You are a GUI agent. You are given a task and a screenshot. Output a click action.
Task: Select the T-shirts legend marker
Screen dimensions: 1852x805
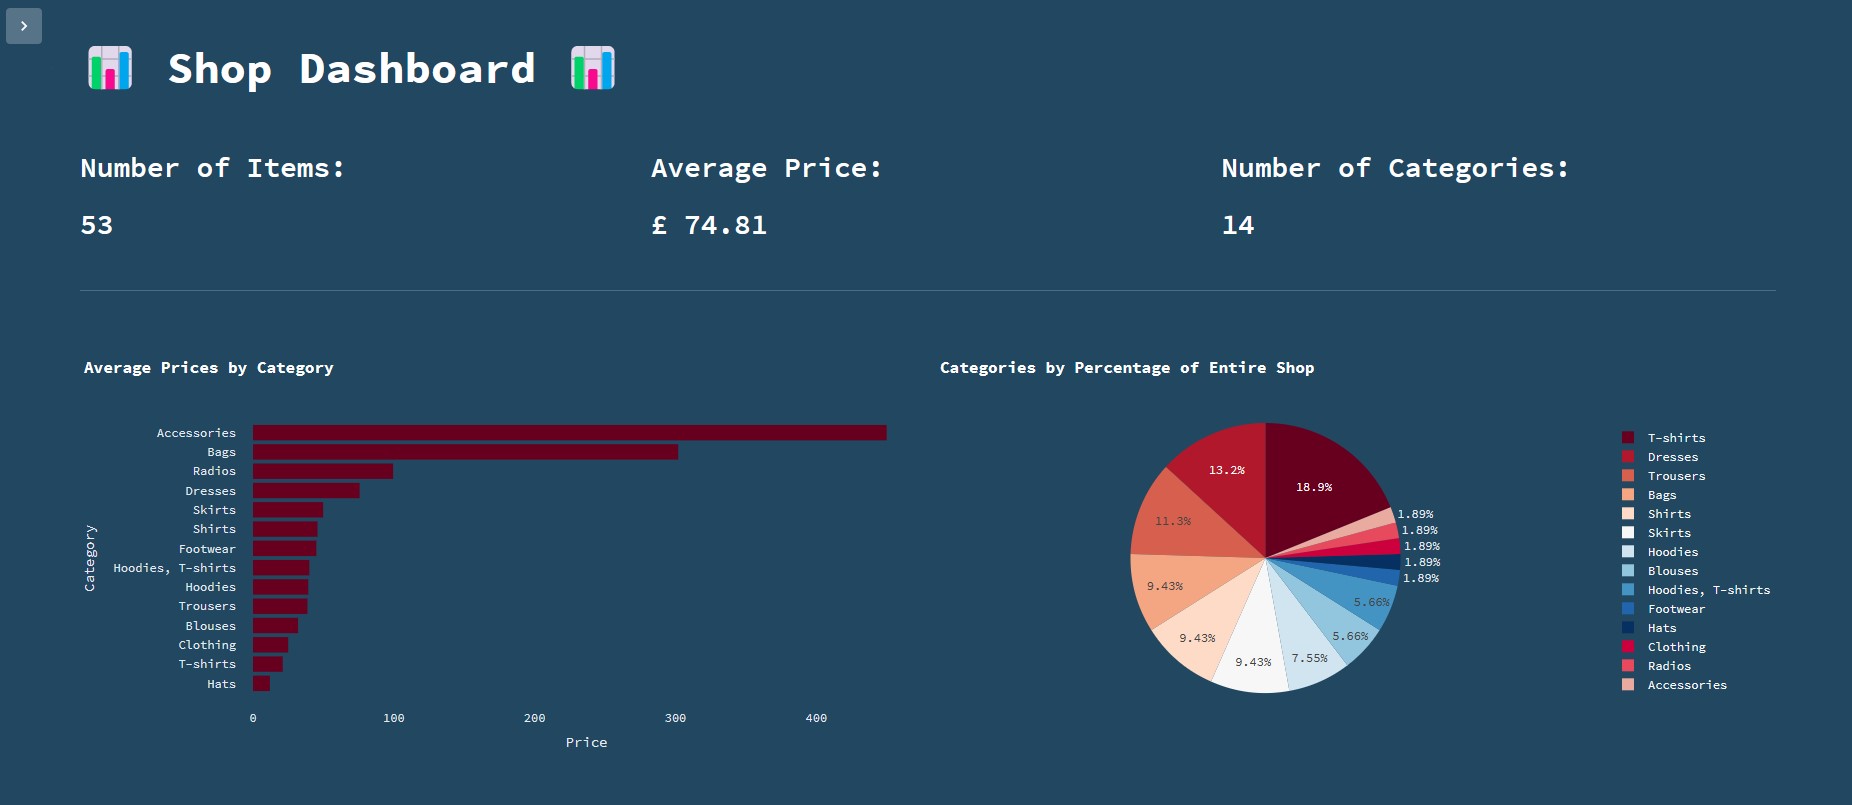pos(1630,437)
